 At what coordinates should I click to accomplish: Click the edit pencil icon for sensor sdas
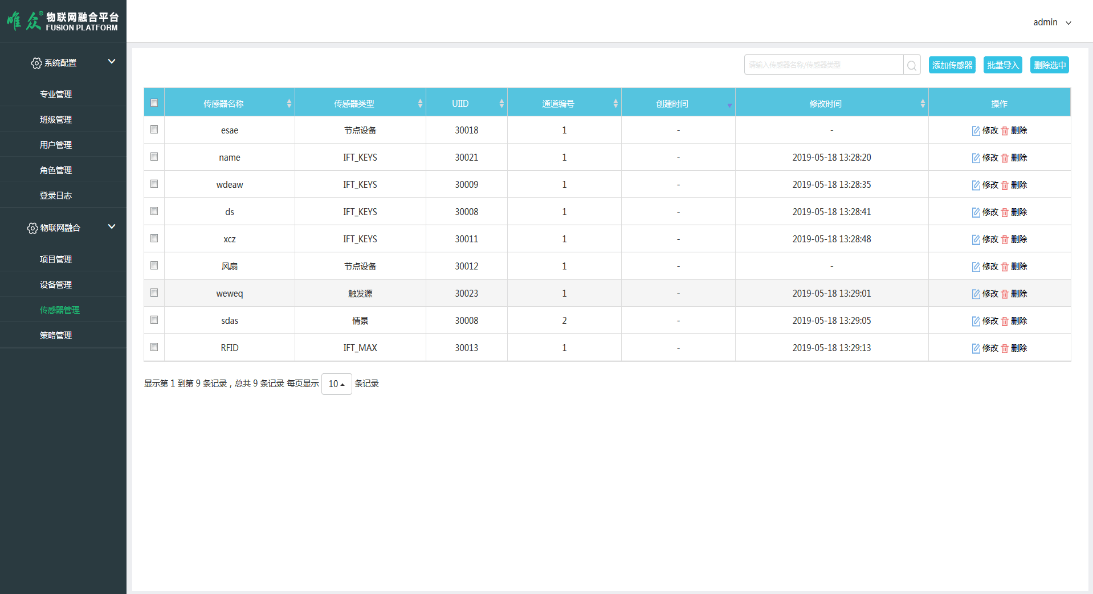click(975, 321)
